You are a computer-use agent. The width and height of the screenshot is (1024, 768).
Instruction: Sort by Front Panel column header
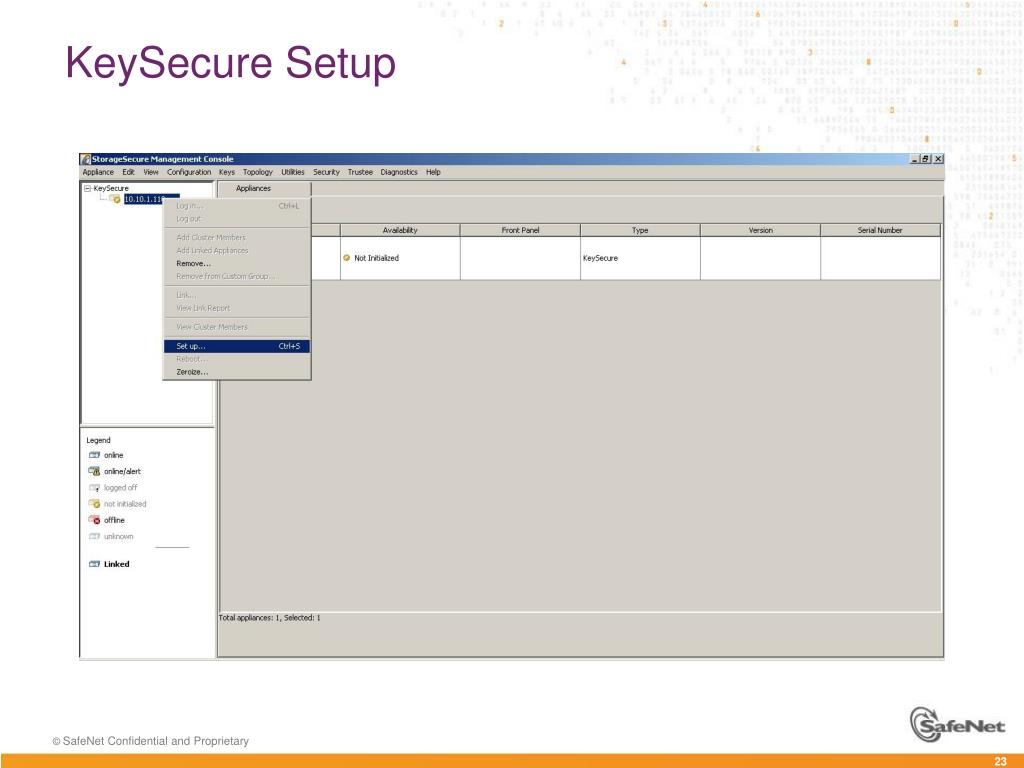[520, 231]
